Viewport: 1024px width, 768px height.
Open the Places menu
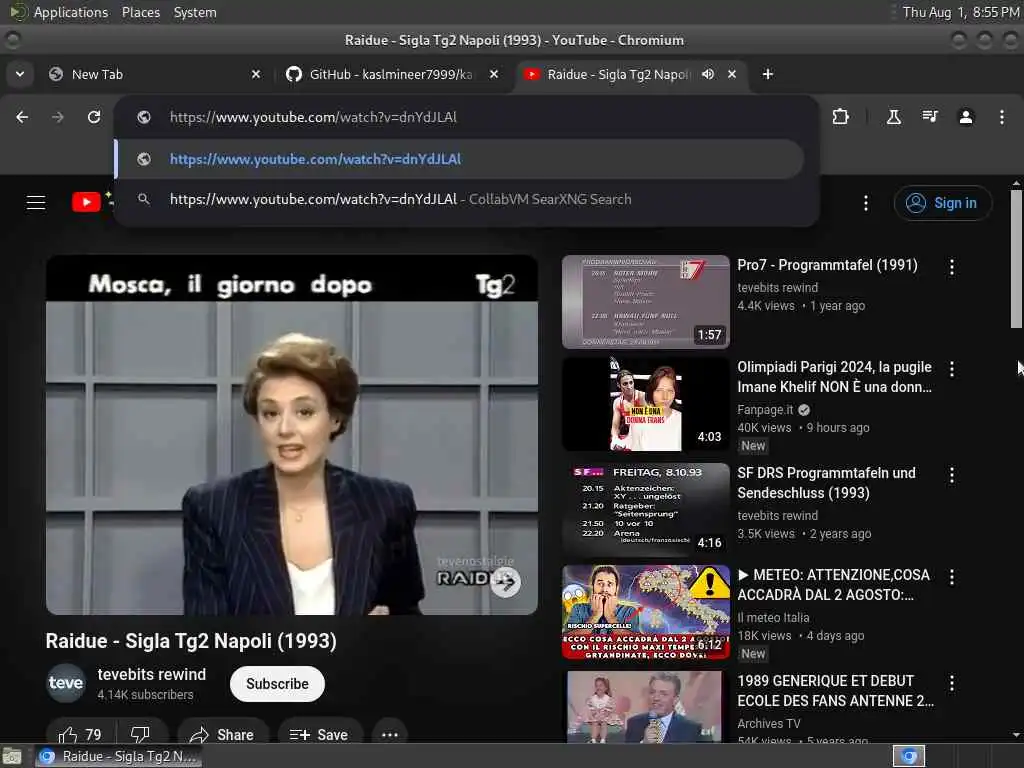(140, 12)
